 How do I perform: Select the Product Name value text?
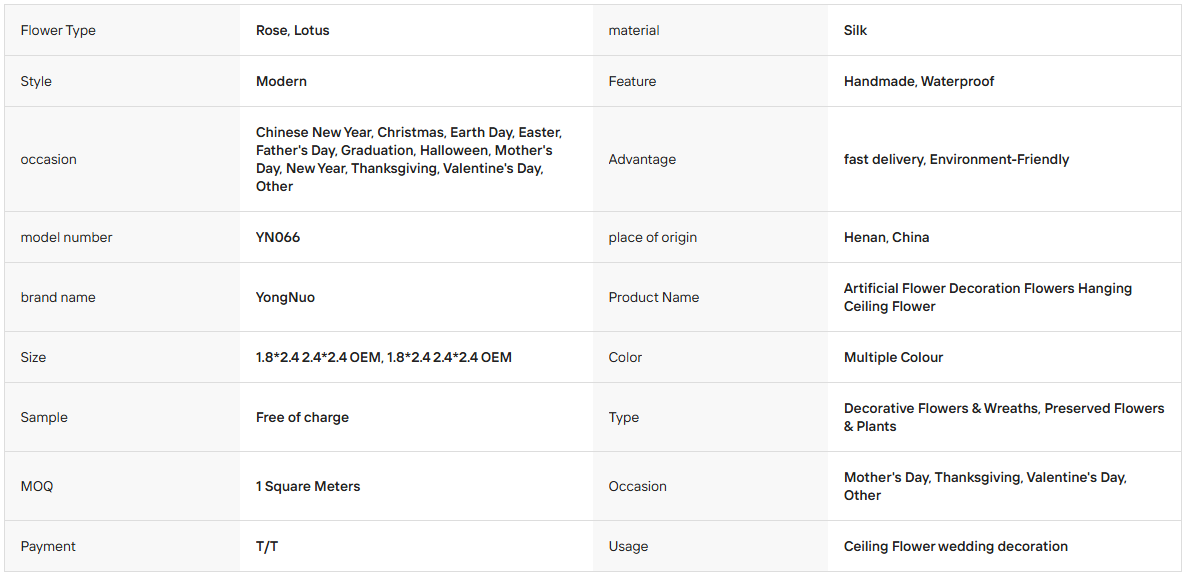point(988,297)
